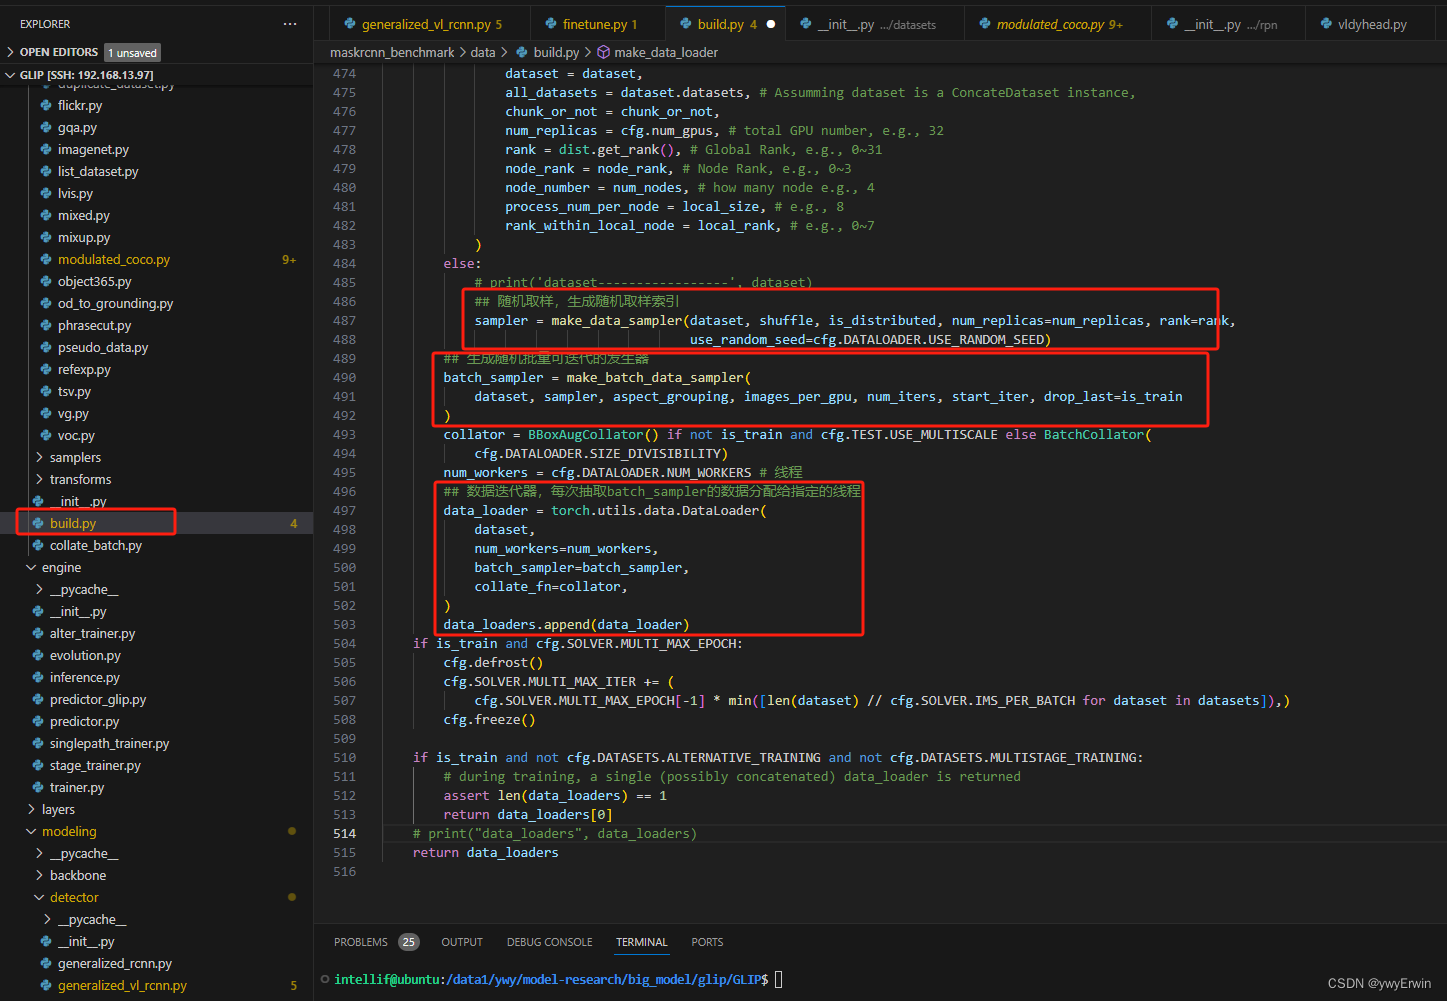Click the data breadcrumb segment
The width and height of the screenshot is (1447, 1001).
(x=483, y=52)
